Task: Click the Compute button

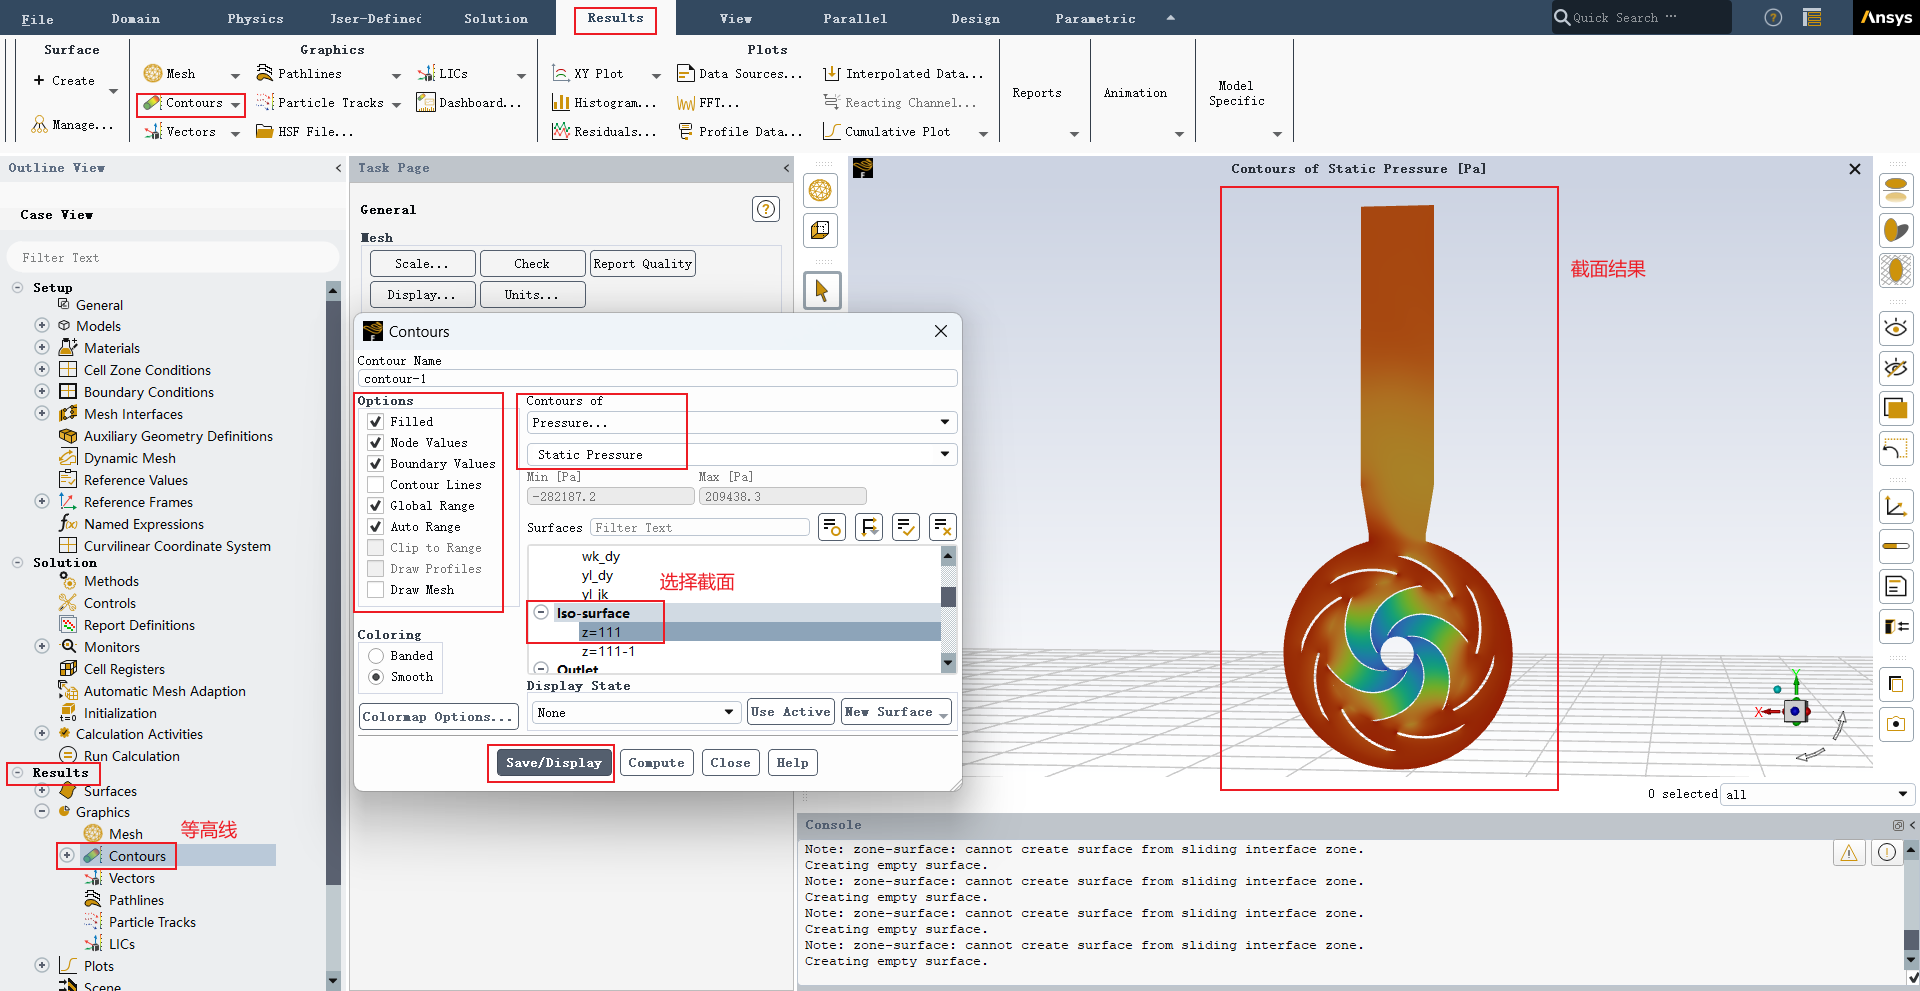Action: [x=657, y=763]
